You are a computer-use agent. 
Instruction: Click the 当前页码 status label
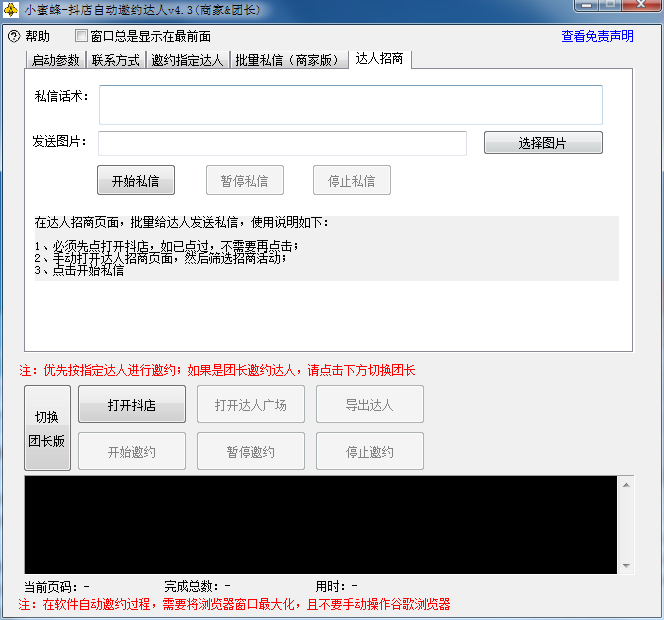[x=57, y=587]
